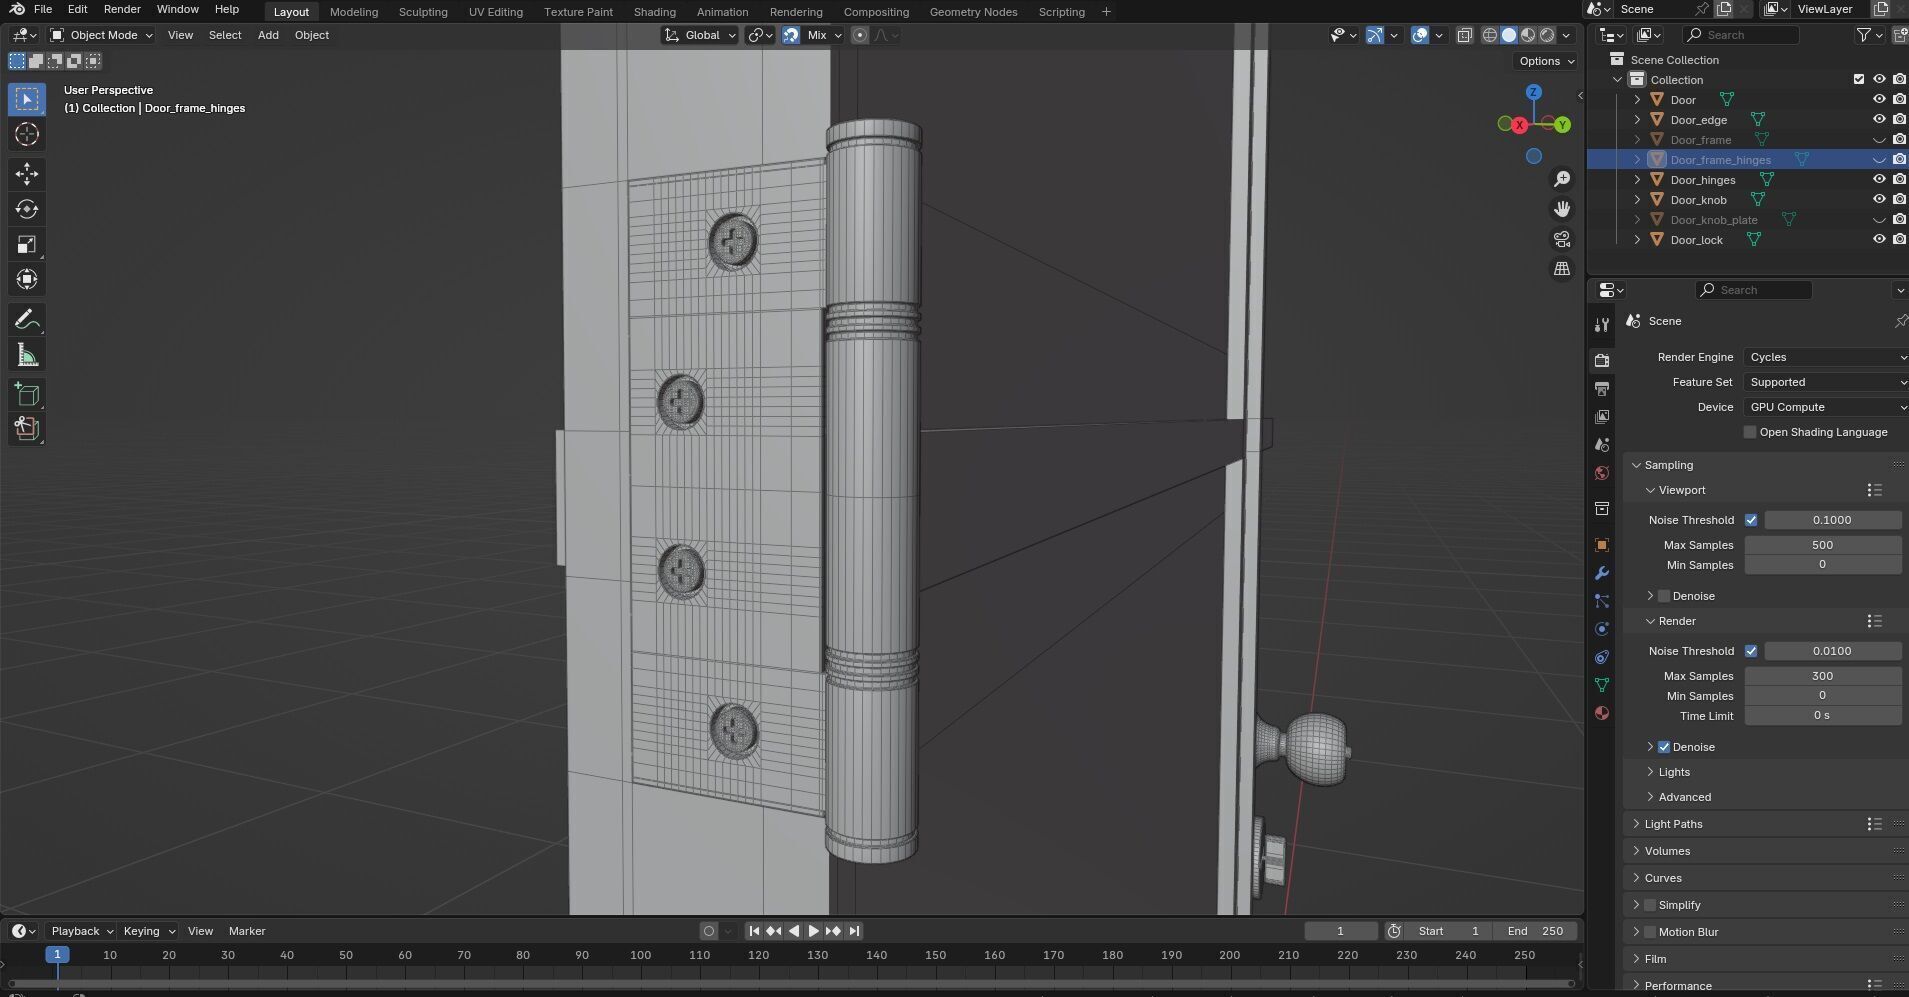The width and height of the screenshot is (1909, 997).
Task: Select the Rotate tool
Action: point(27,209)
